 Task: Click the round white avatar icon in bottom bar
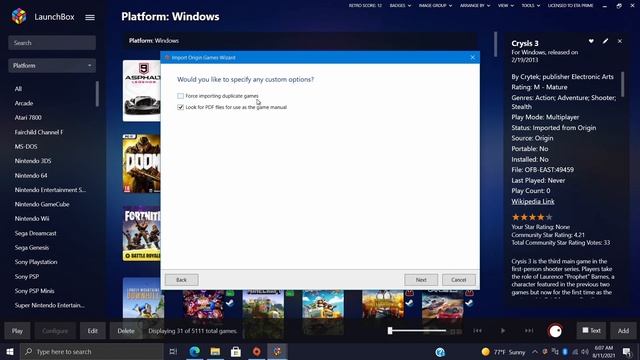click(x=555, y=331)
